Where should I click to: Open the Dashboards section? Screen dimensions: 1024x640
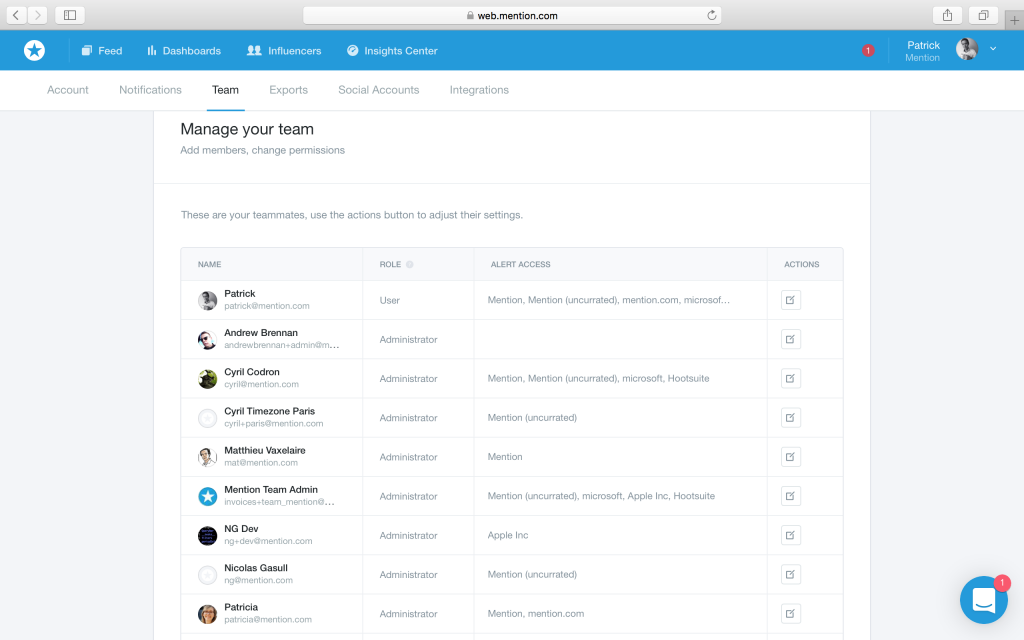pos(184,51)
